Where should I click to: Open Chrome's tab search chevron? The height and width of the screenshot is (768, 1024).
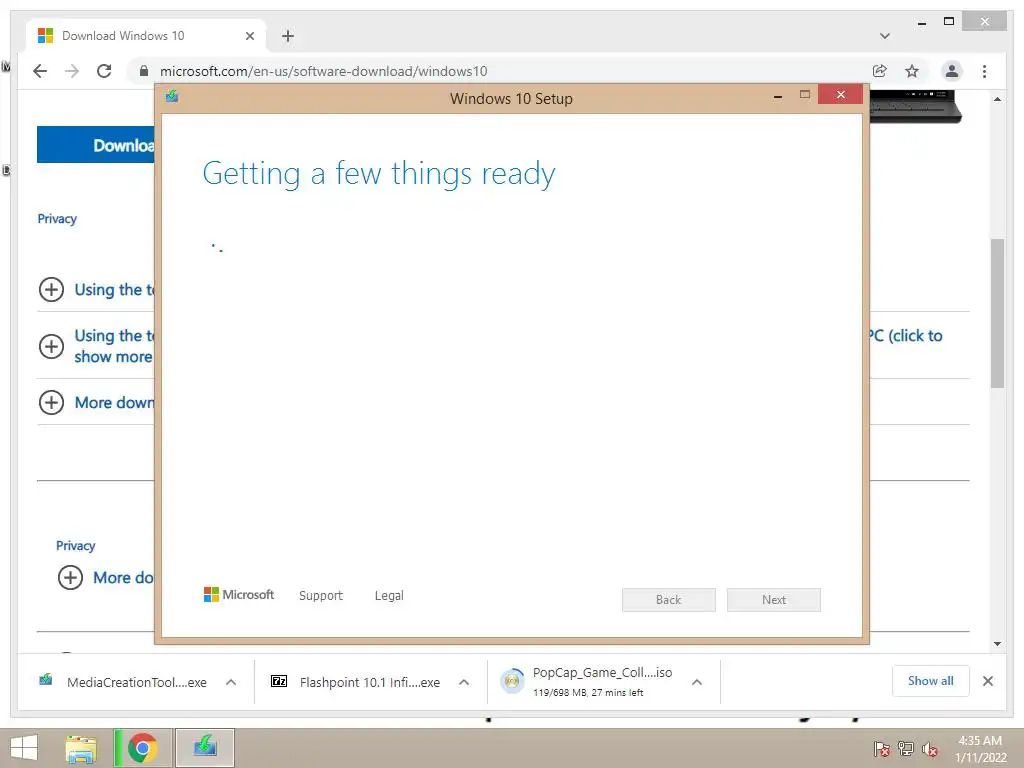pyautogui.click(x=885, y=36)
